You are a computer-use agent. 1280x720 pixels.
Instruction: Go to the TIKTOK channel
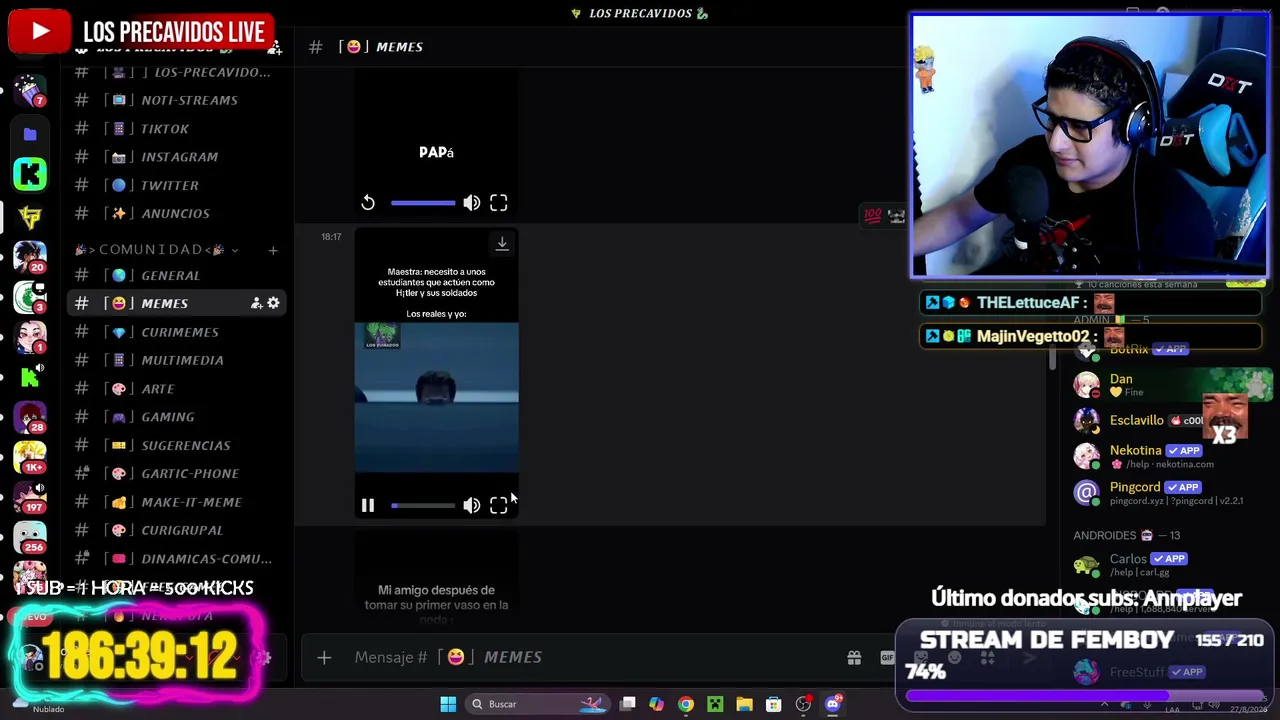tap(178, 128)
